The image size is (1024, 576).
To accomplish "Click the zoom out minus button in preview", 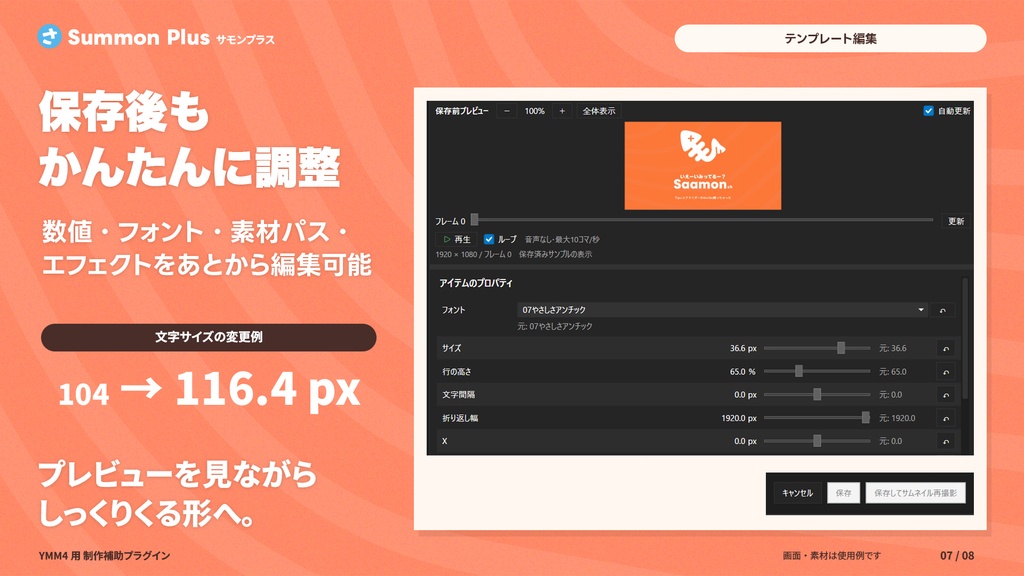I will 507,111.
